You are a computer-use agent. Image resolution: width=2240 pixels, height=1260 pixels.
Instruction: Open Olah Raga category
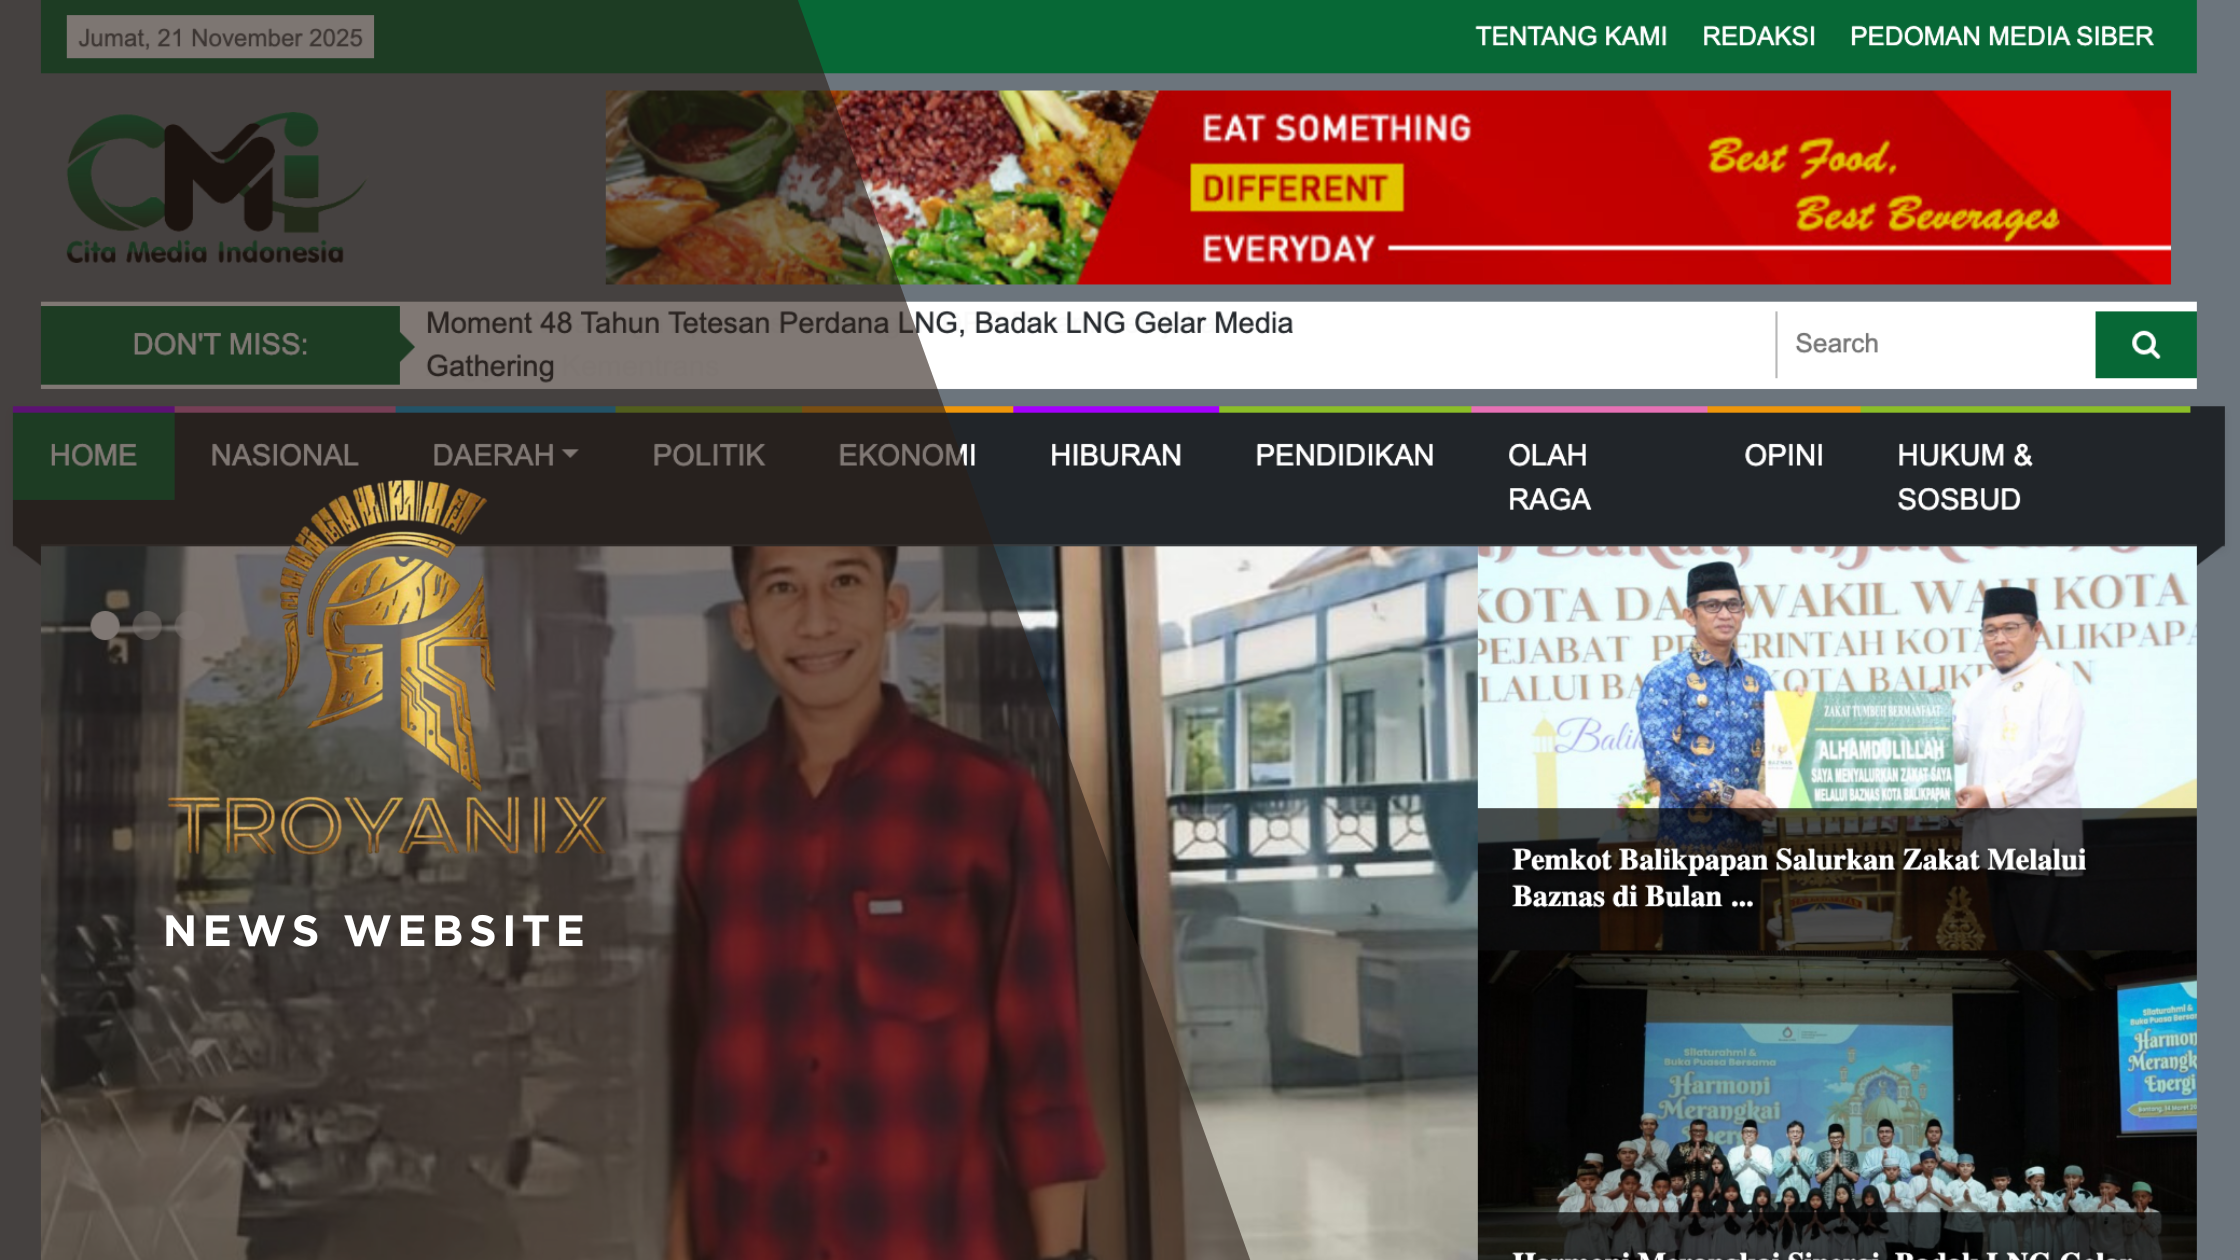coord(1548,477)
